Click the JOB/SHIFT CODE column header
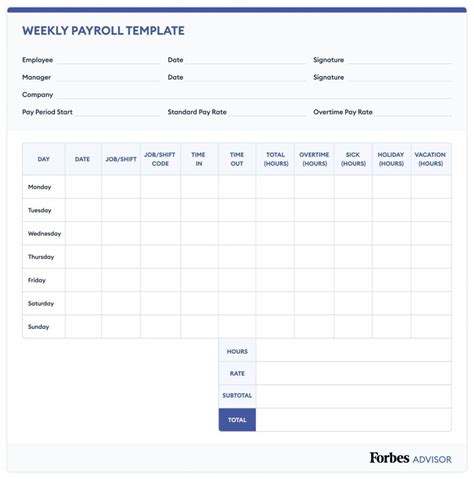The height and width of the screenshot is (479, 474). point(160,159)
